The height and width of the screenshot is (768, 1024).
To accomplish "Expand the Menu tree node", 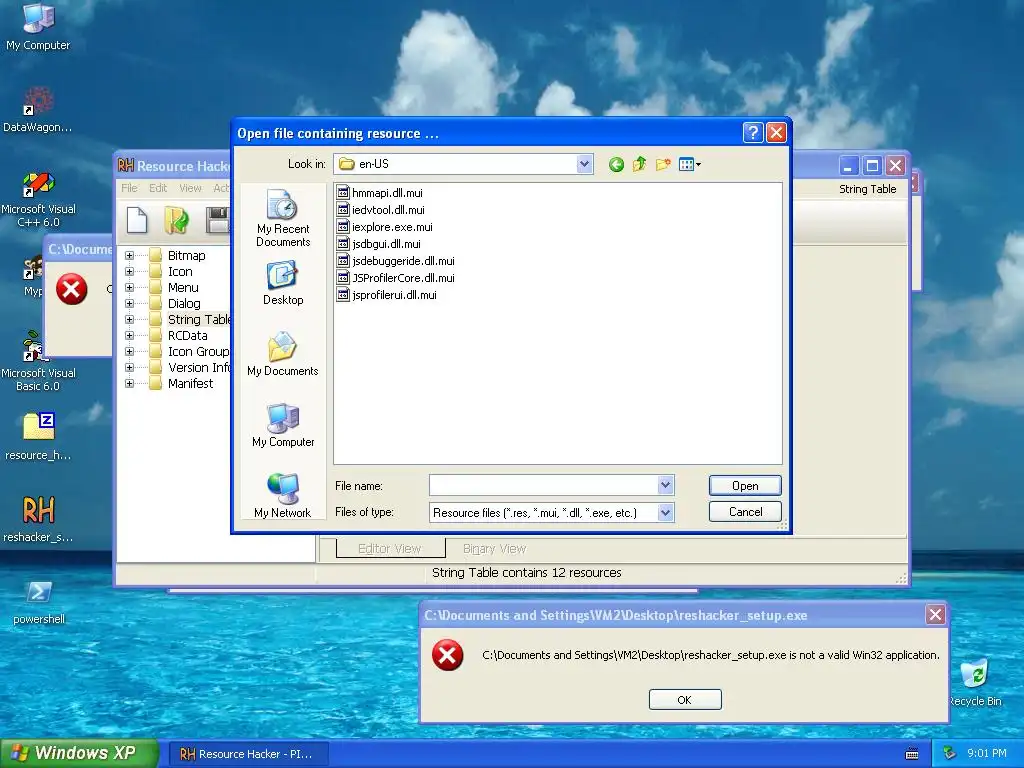I will click(129, 287).
